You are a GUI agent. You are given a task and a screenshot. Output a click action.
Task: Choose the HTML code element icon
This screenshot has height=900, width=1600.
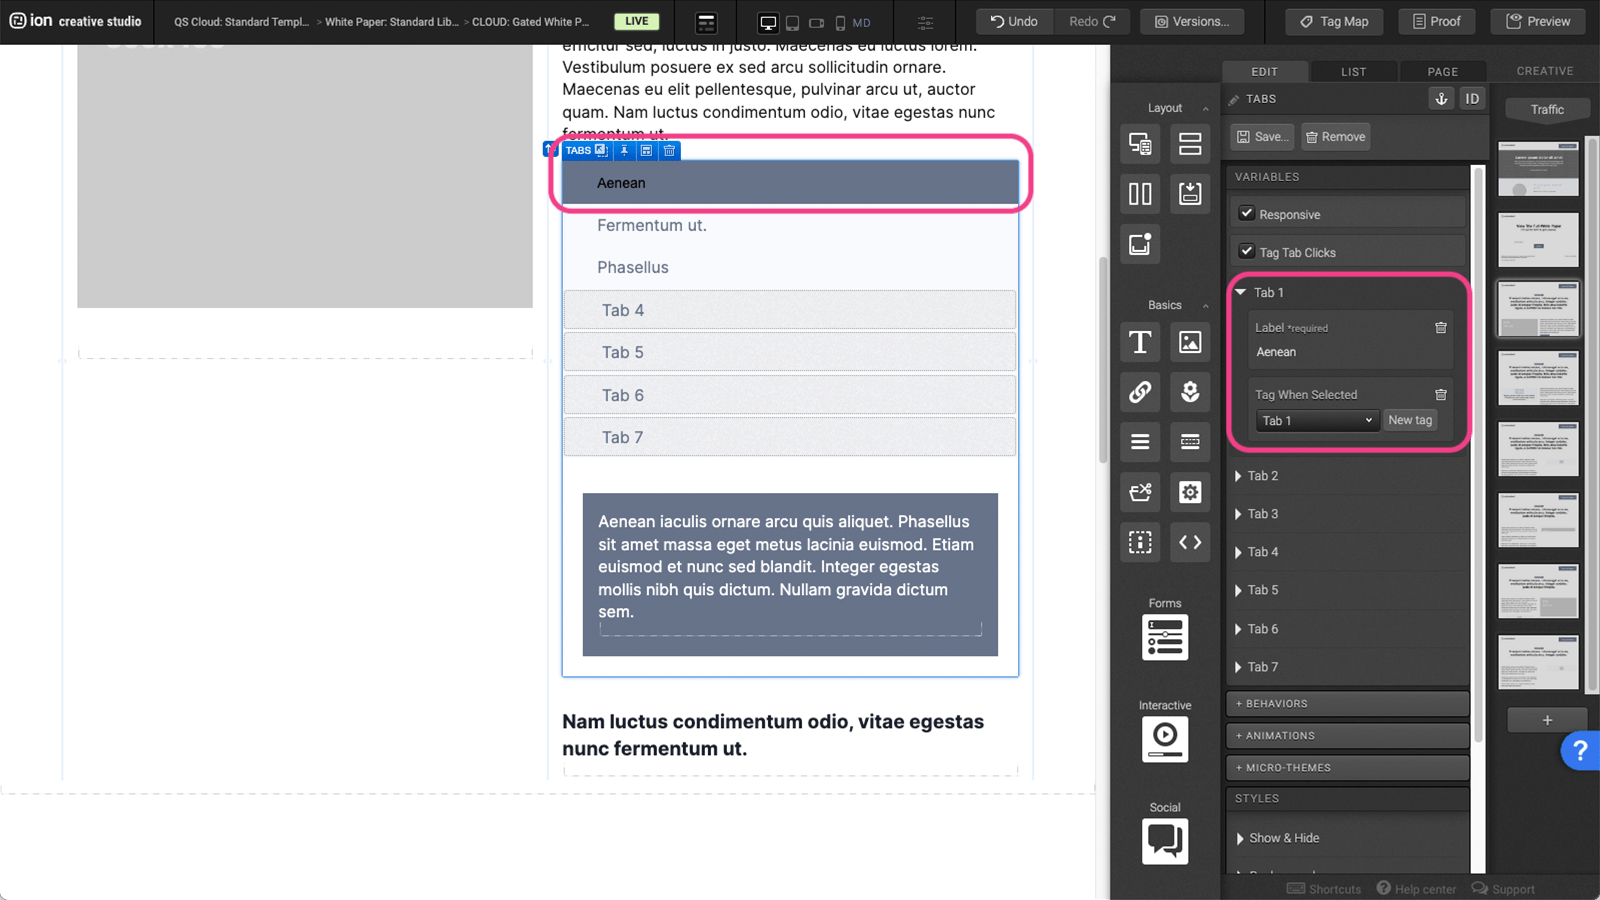[x=1190, y=542]
